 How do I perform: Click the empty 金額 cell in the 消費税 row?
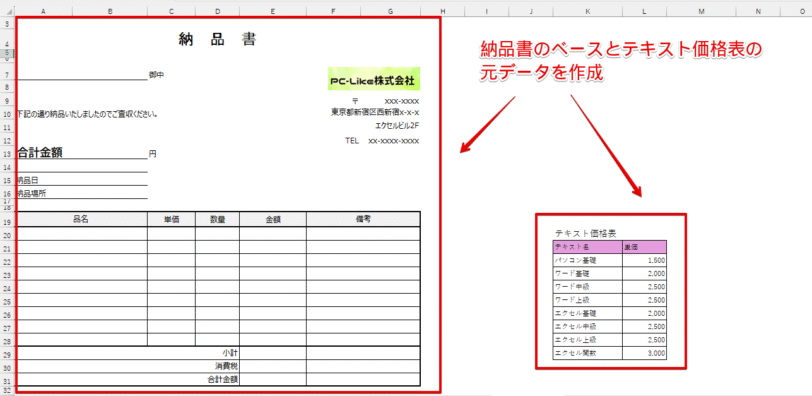273,366
